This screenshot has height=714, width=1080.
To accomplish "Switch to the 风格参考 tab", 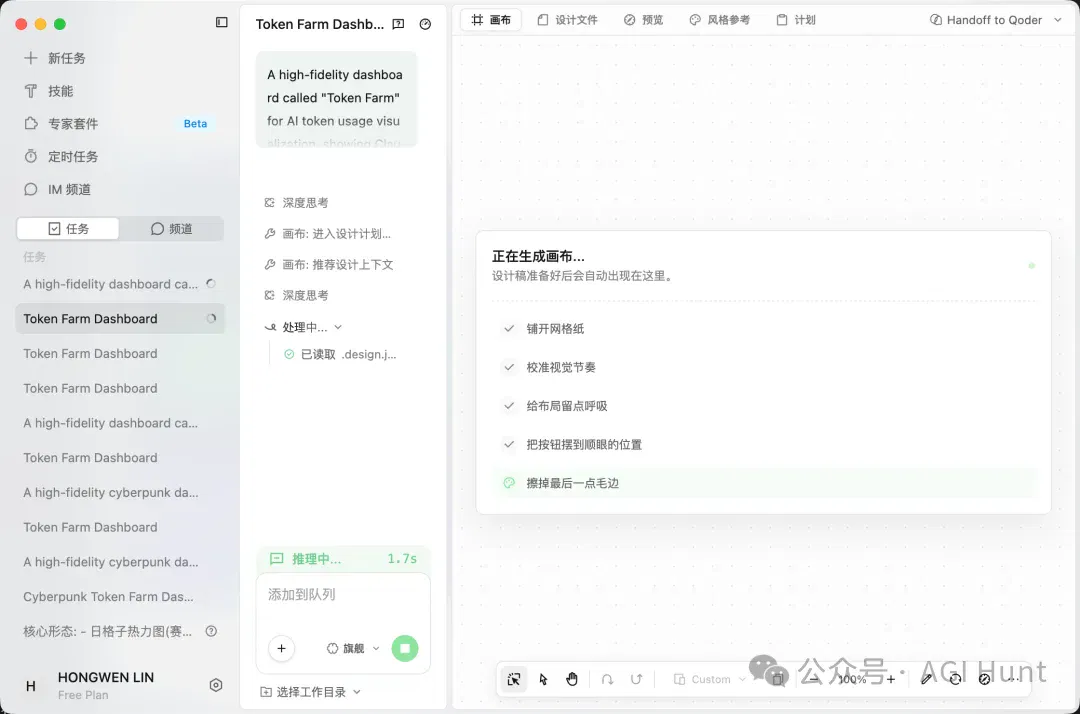I will 720,20.
